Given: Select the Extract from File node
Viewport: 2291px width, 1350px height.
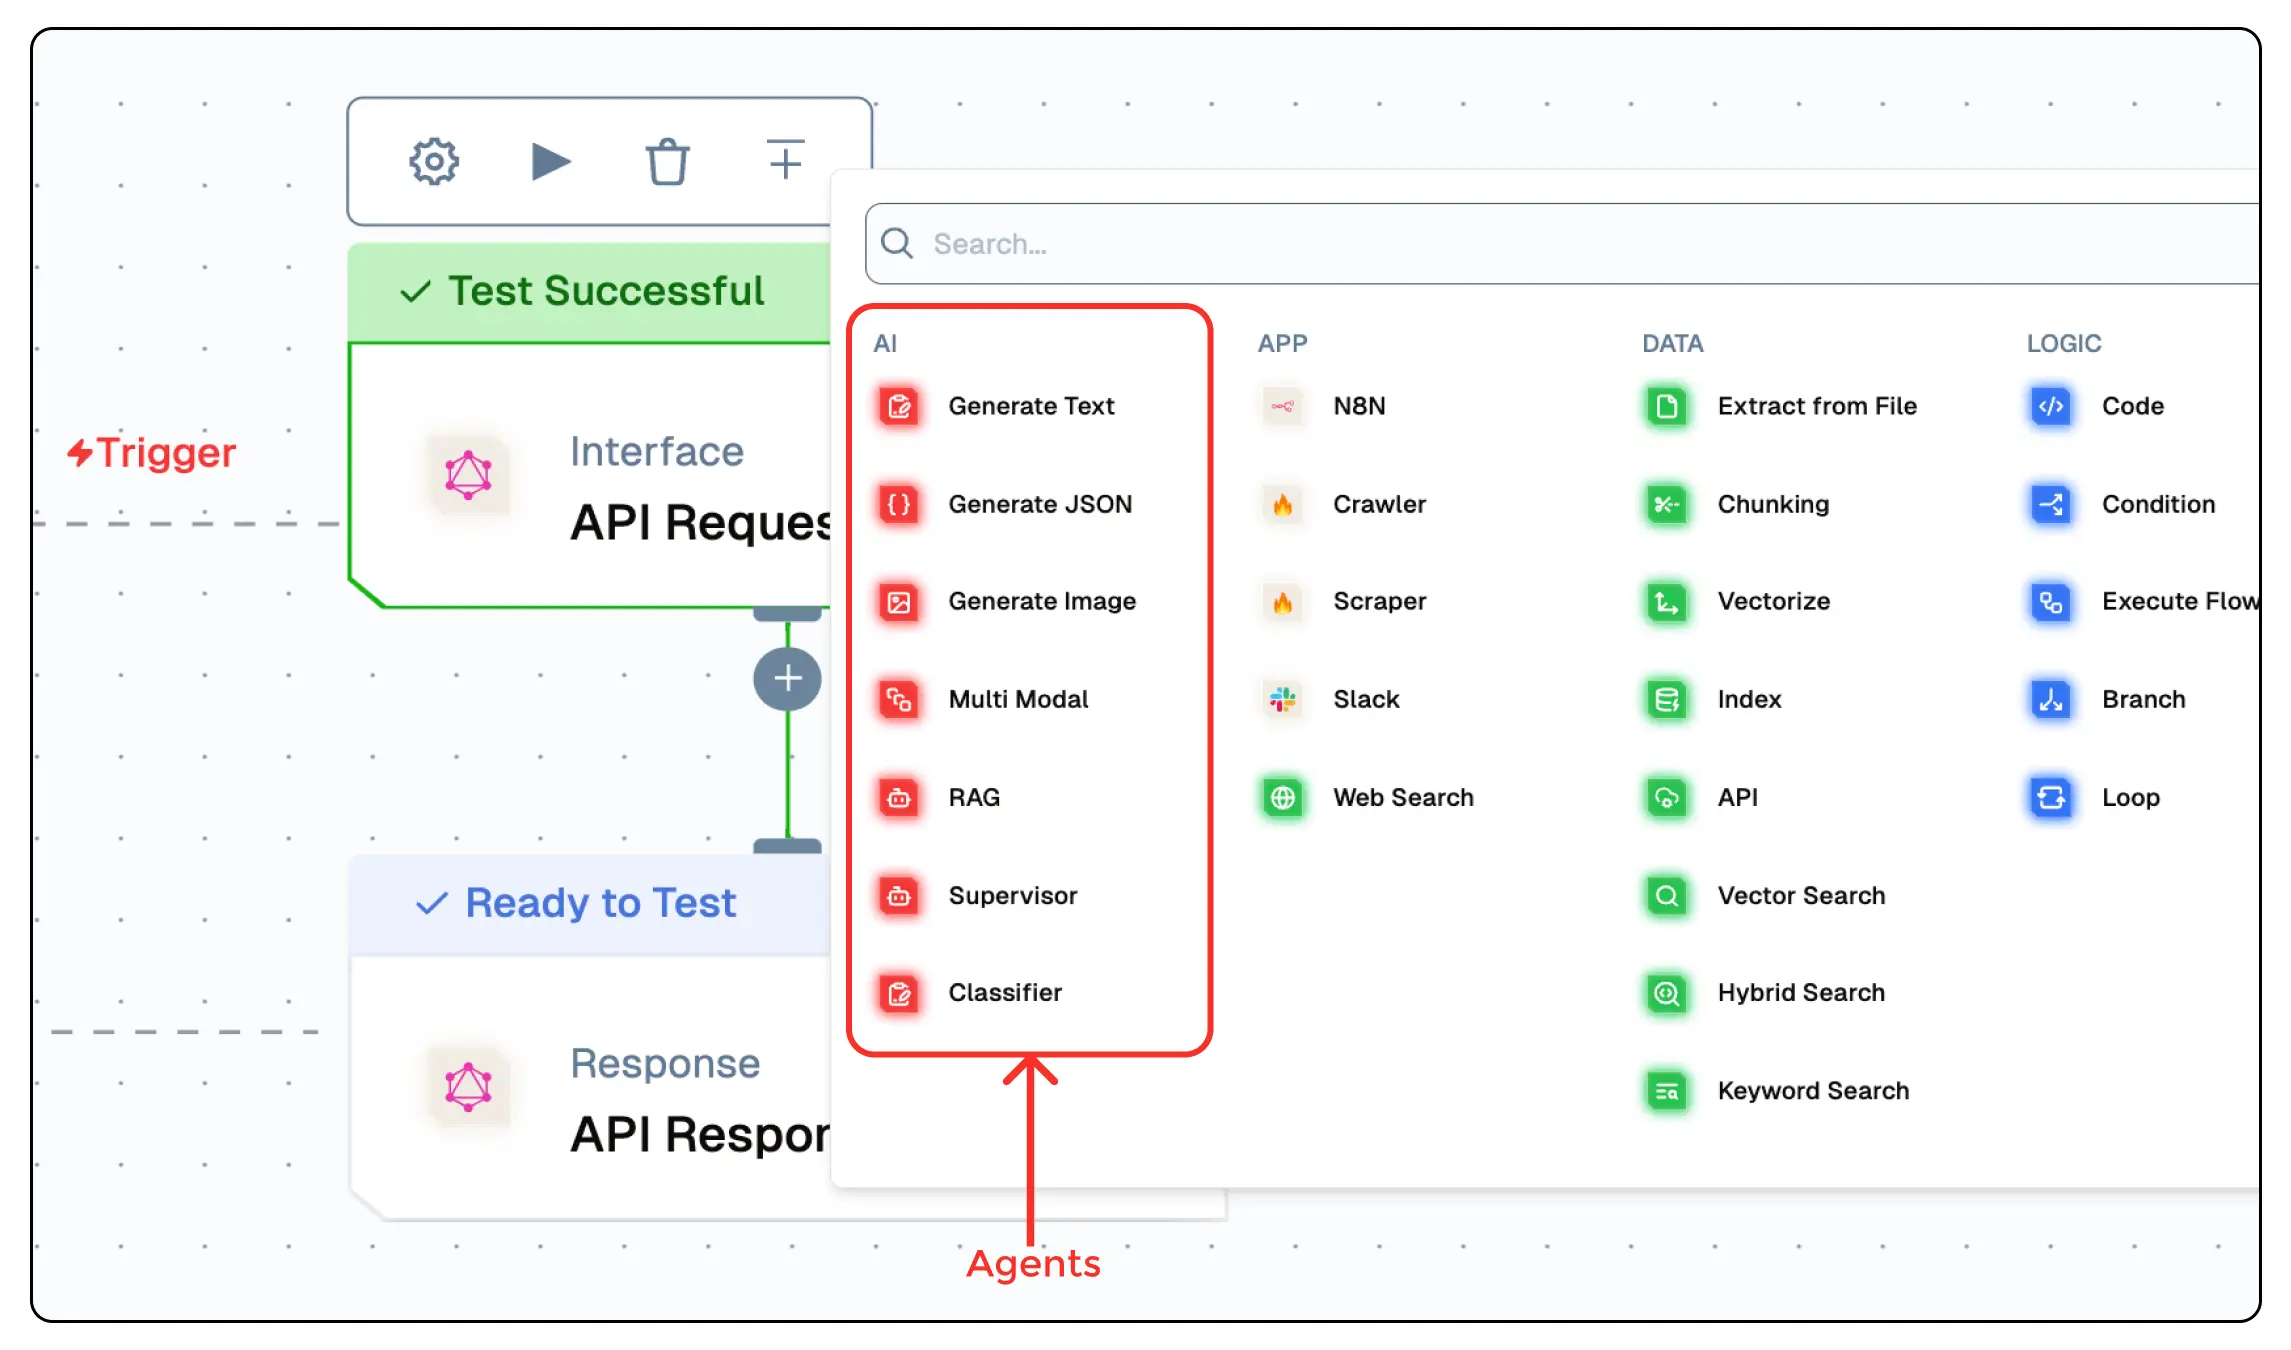Looking at the screenshot, I should click(x=1817, y=406).
